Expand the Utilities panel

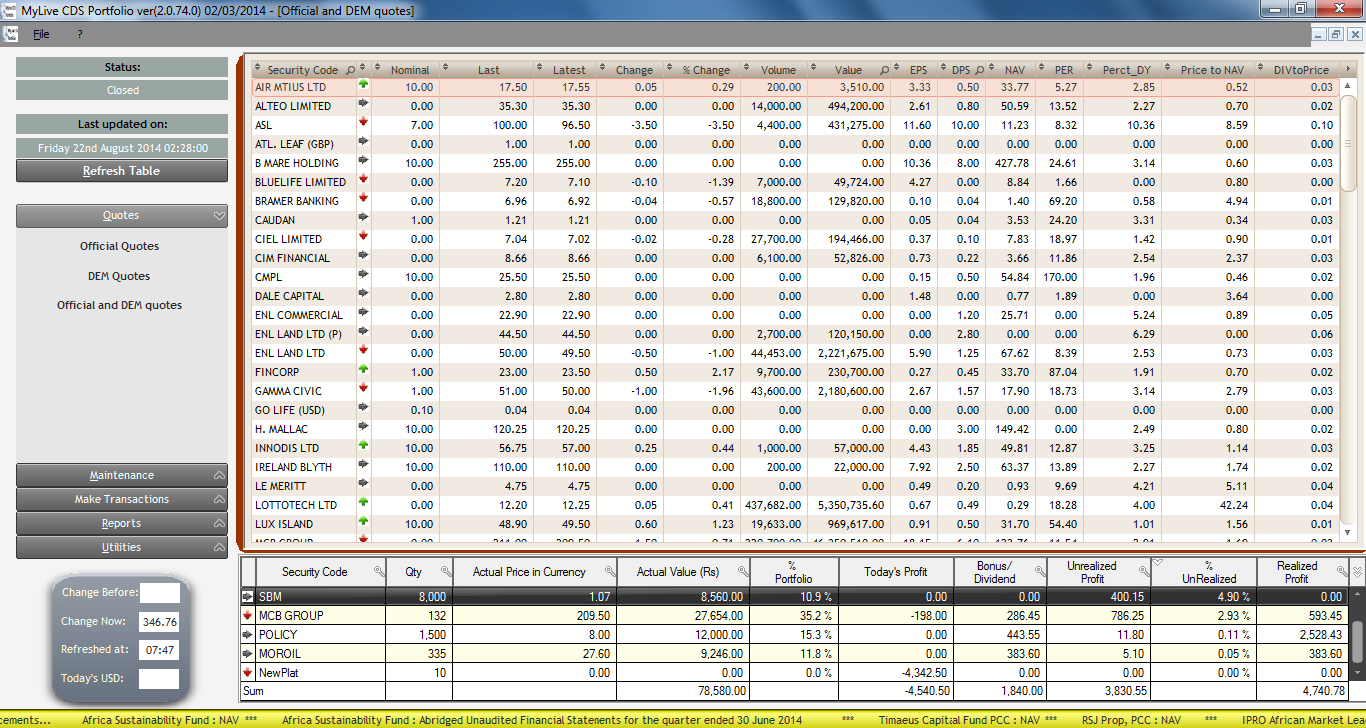point(219,547)
